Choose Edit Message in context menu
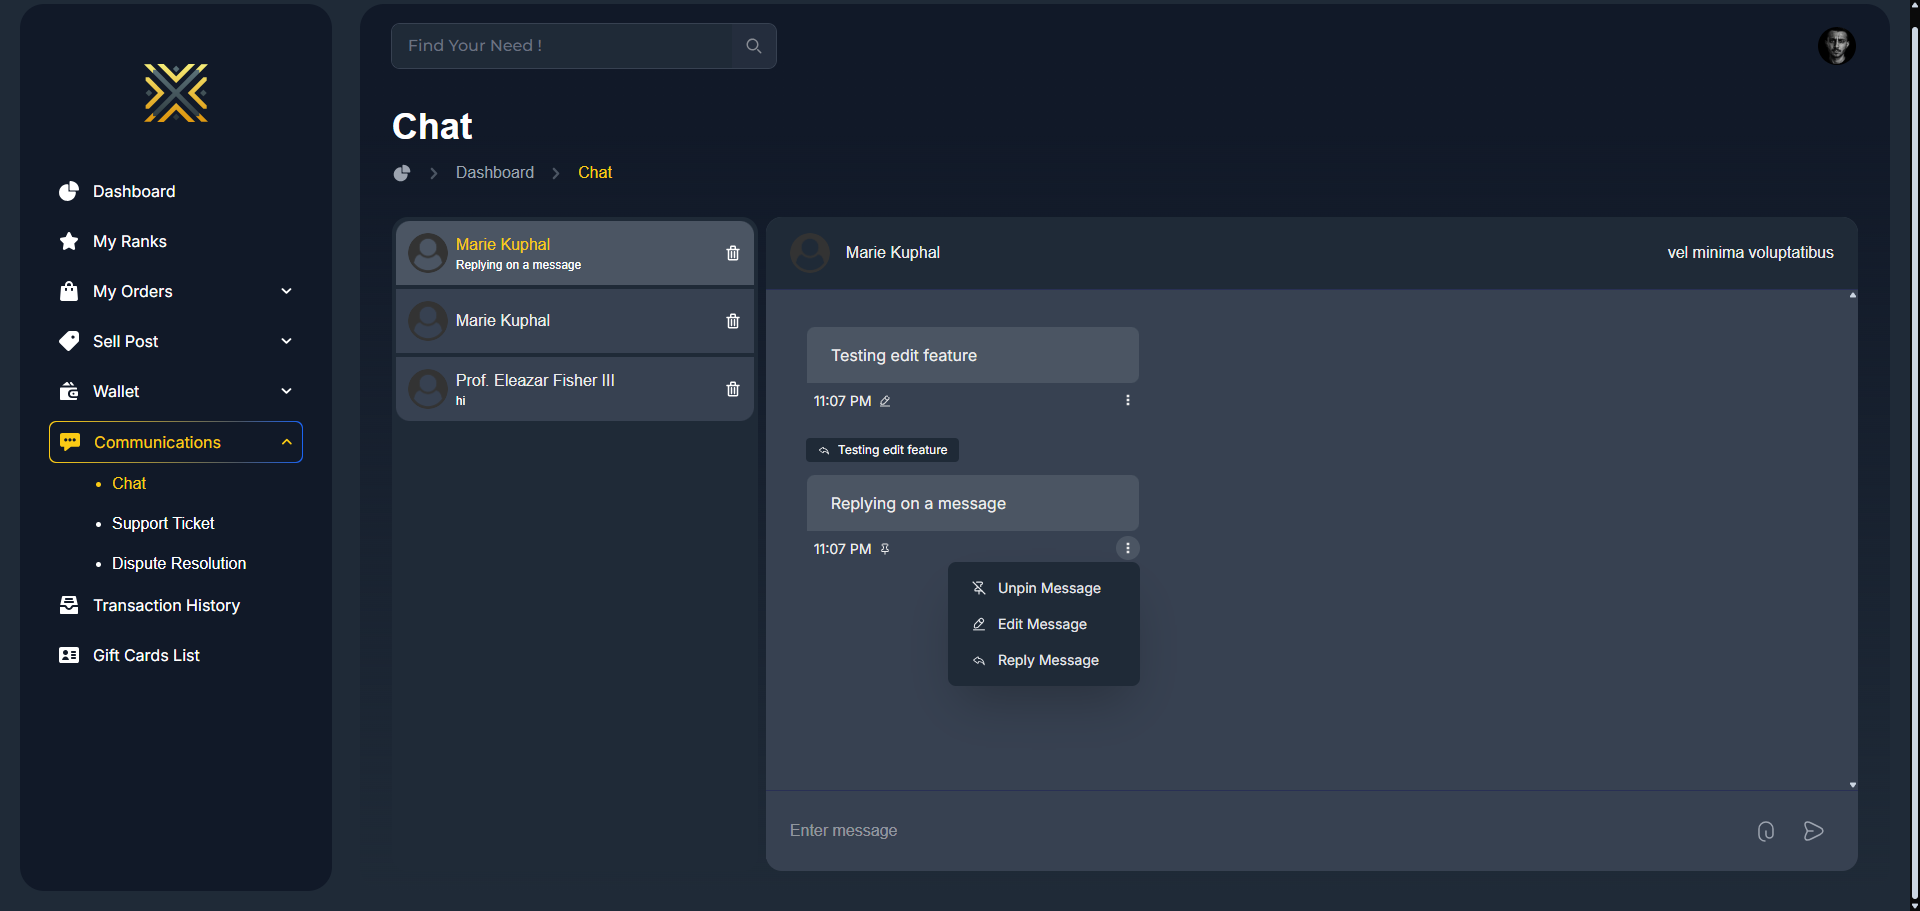 1041,624
